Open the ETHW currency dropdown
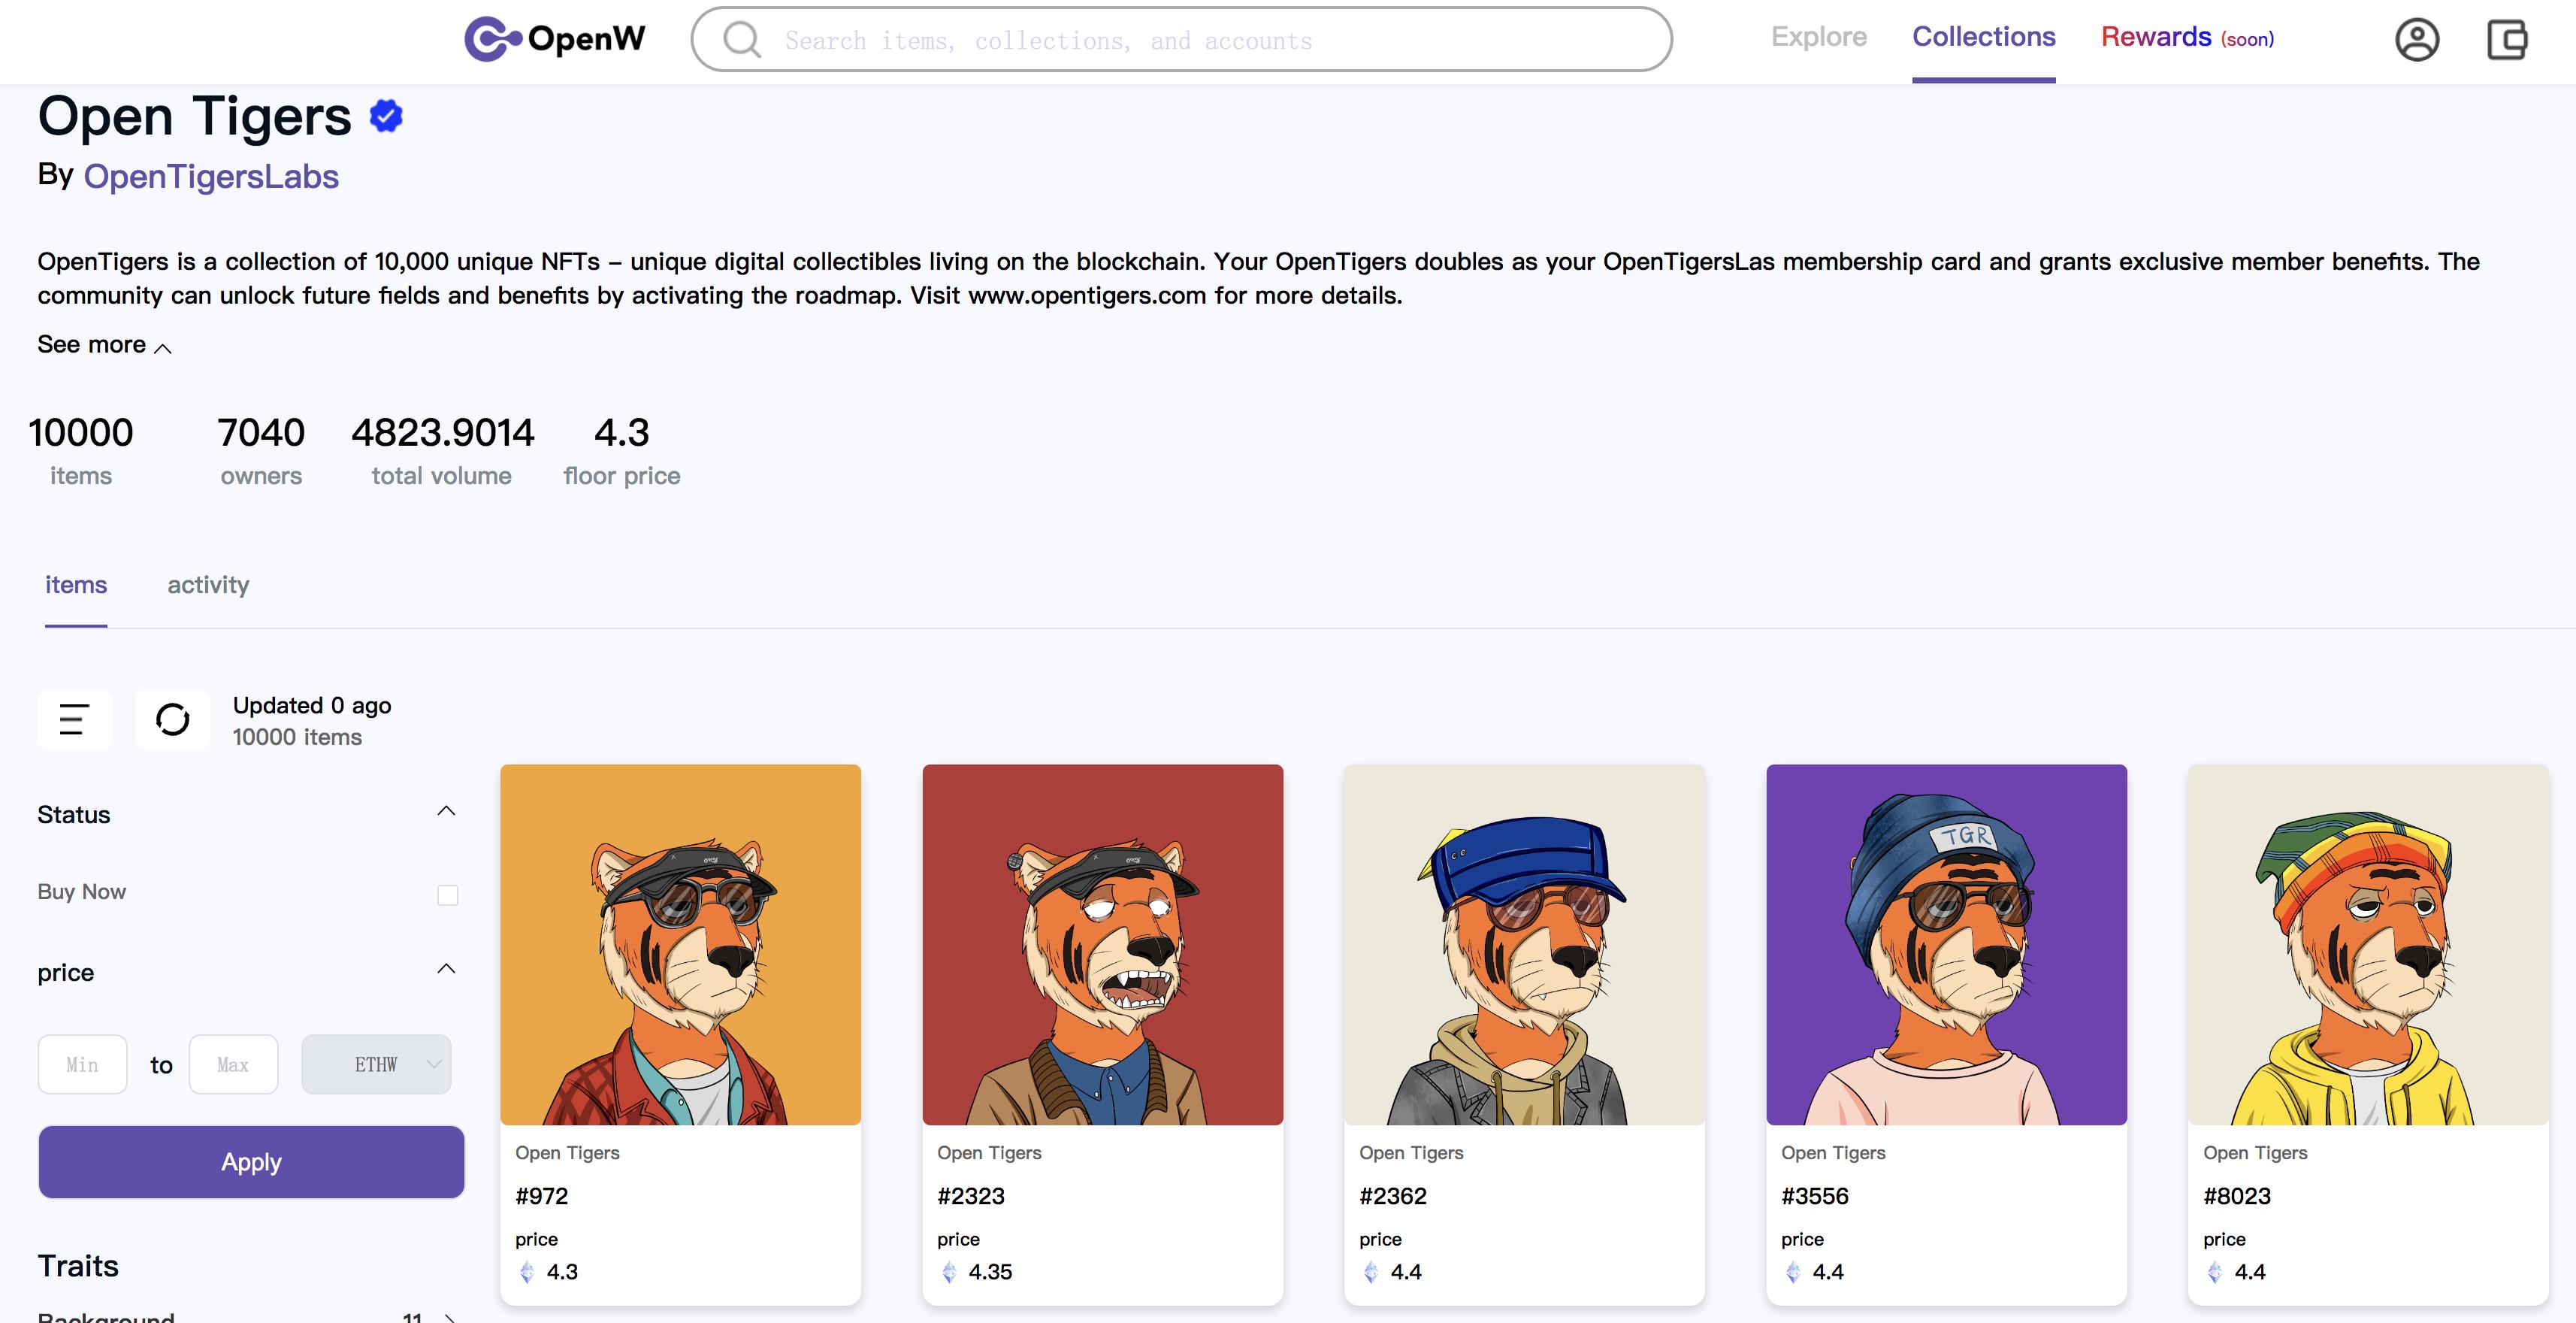2576x1323 pixels. (376, 1064)
